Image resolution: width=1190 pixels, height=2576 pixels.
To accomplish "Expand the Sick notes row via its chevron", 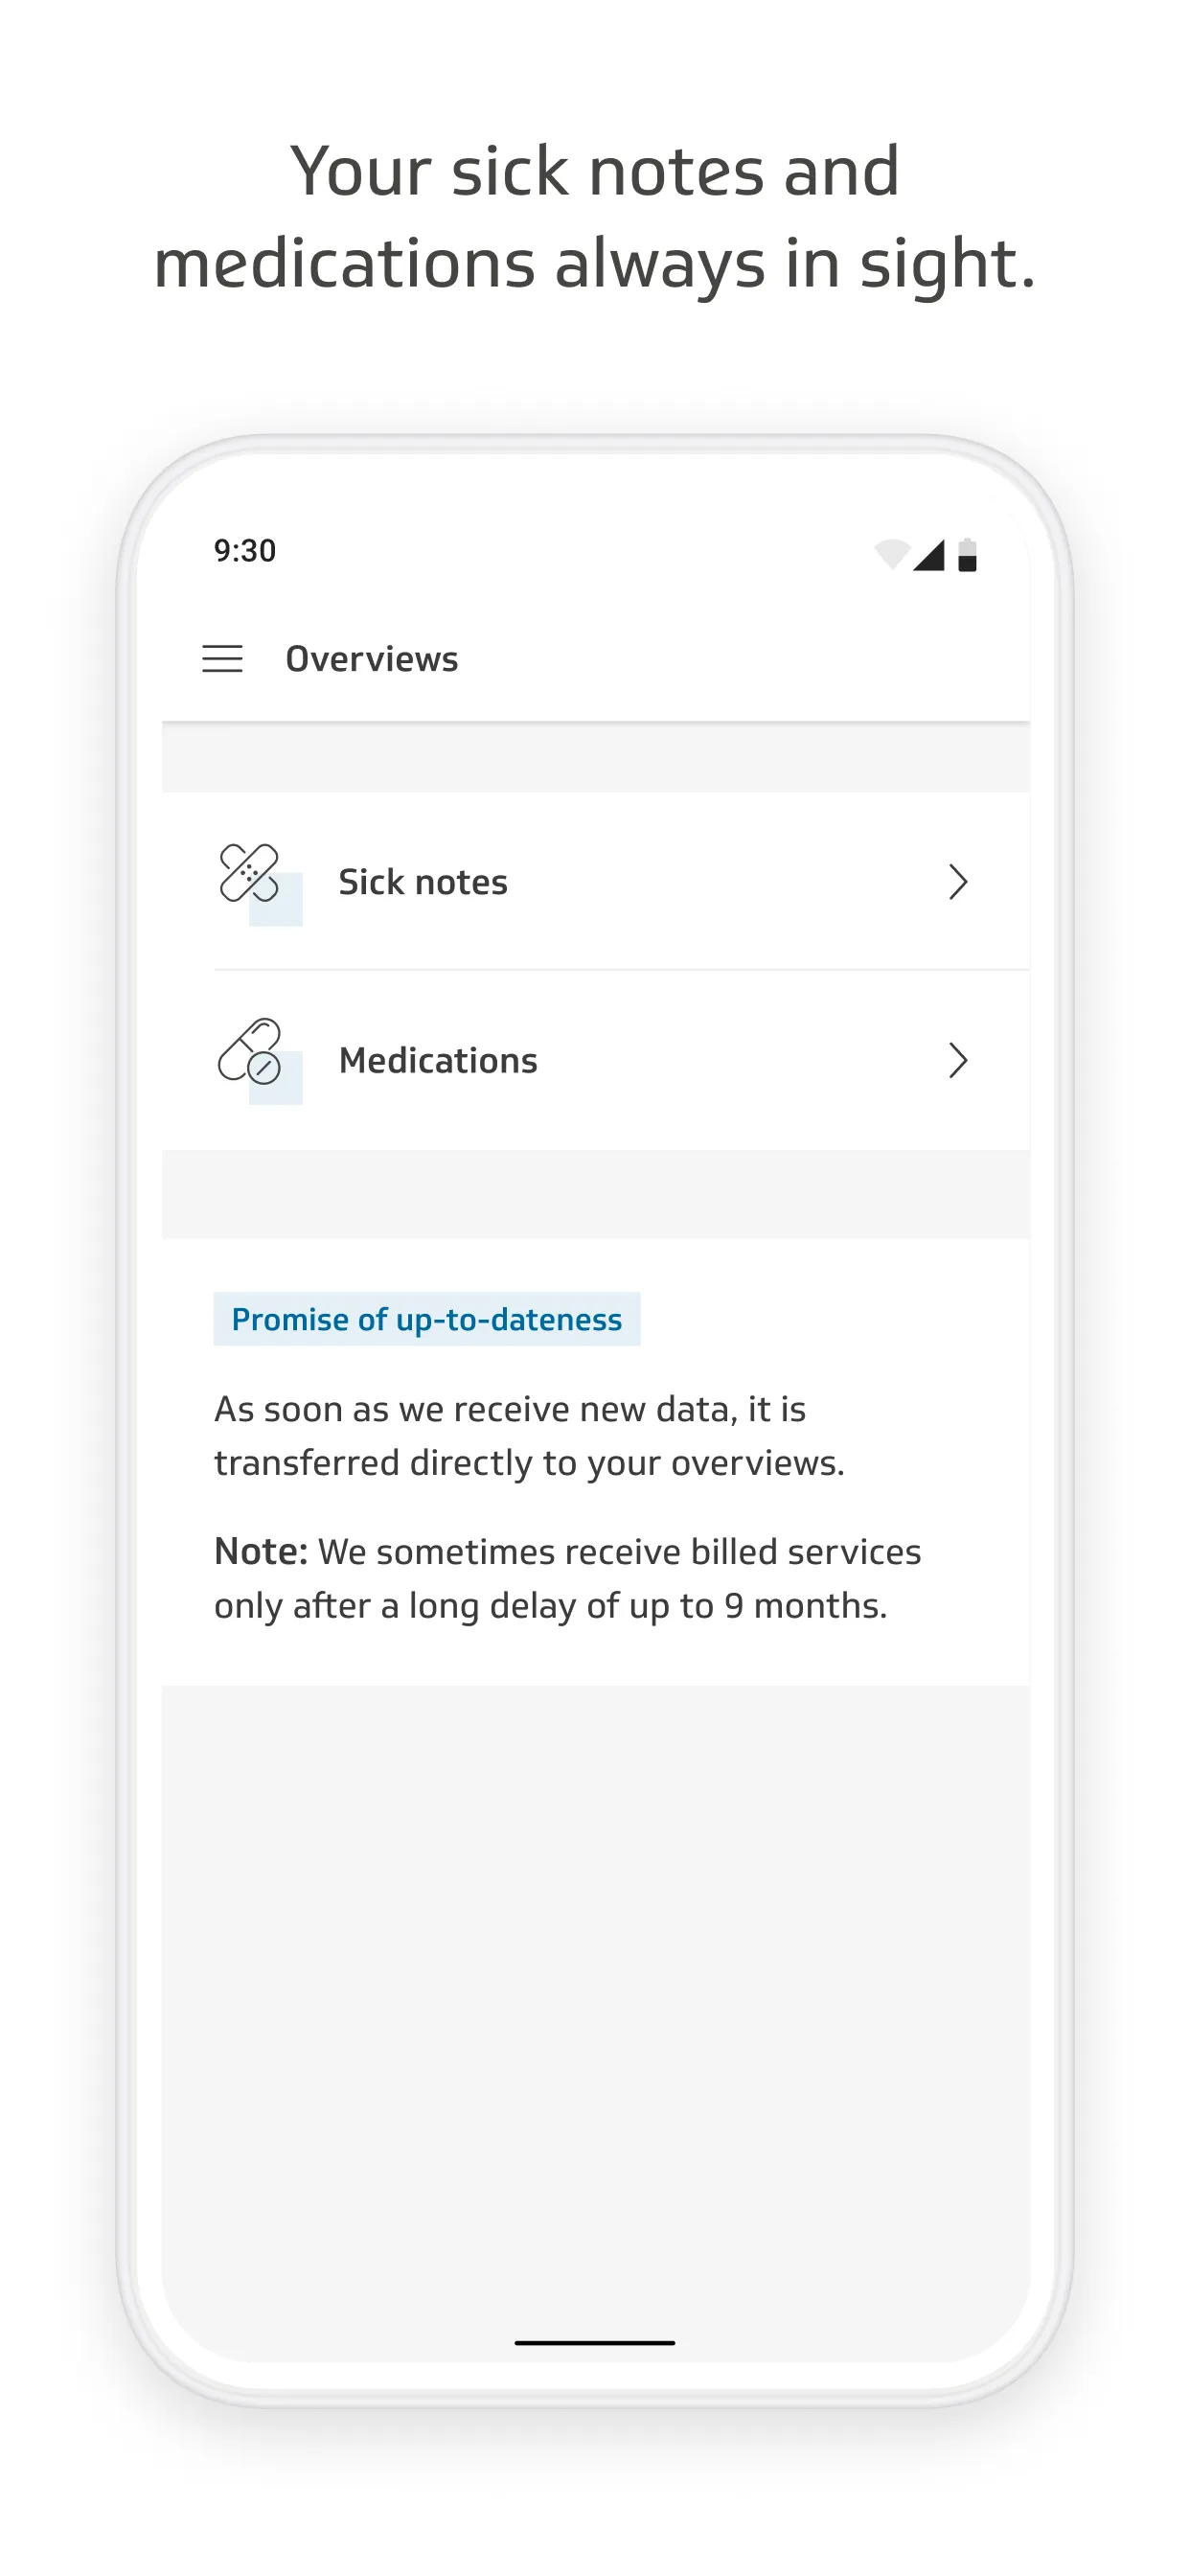I will pyautogui.click(x=959, y=881).
